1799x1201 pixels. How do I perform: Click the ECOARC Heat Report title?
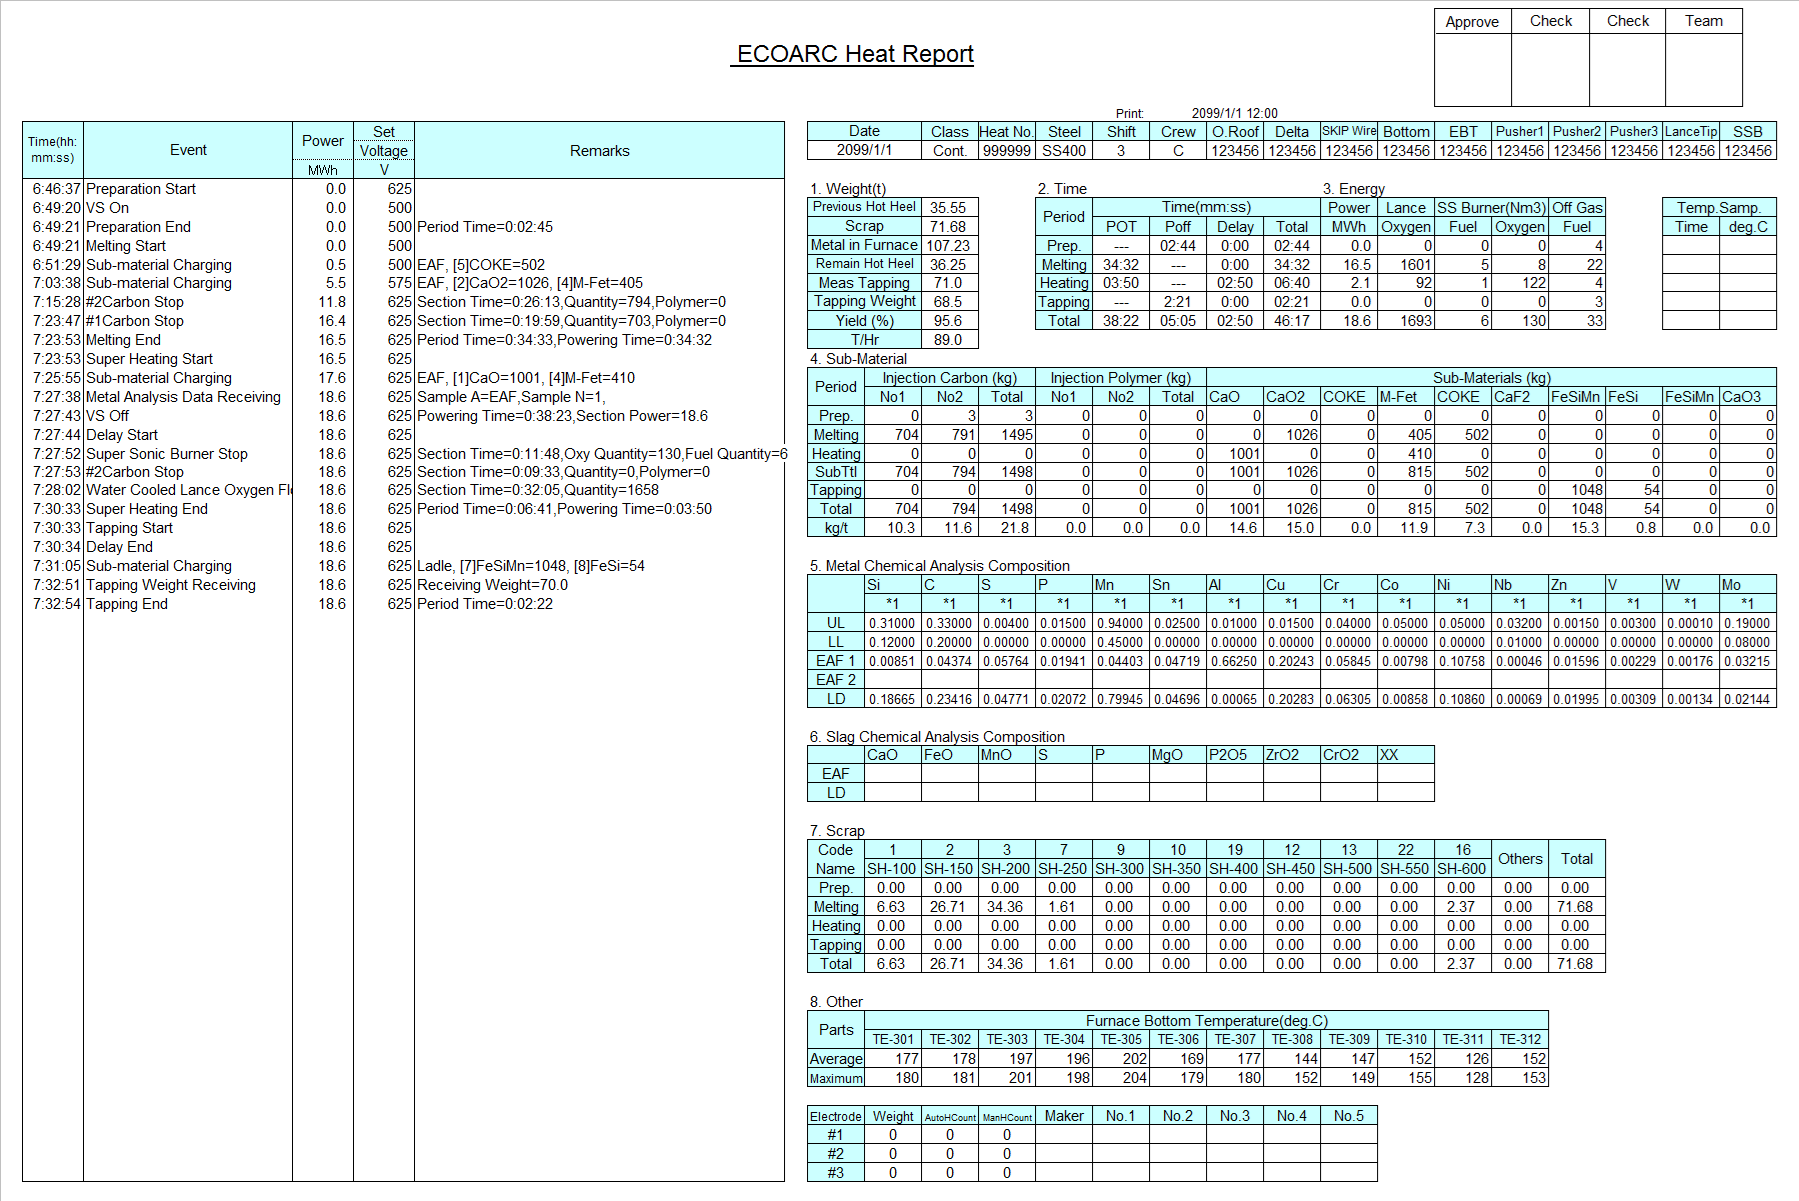pyautogui.click(x=855, y=54)
